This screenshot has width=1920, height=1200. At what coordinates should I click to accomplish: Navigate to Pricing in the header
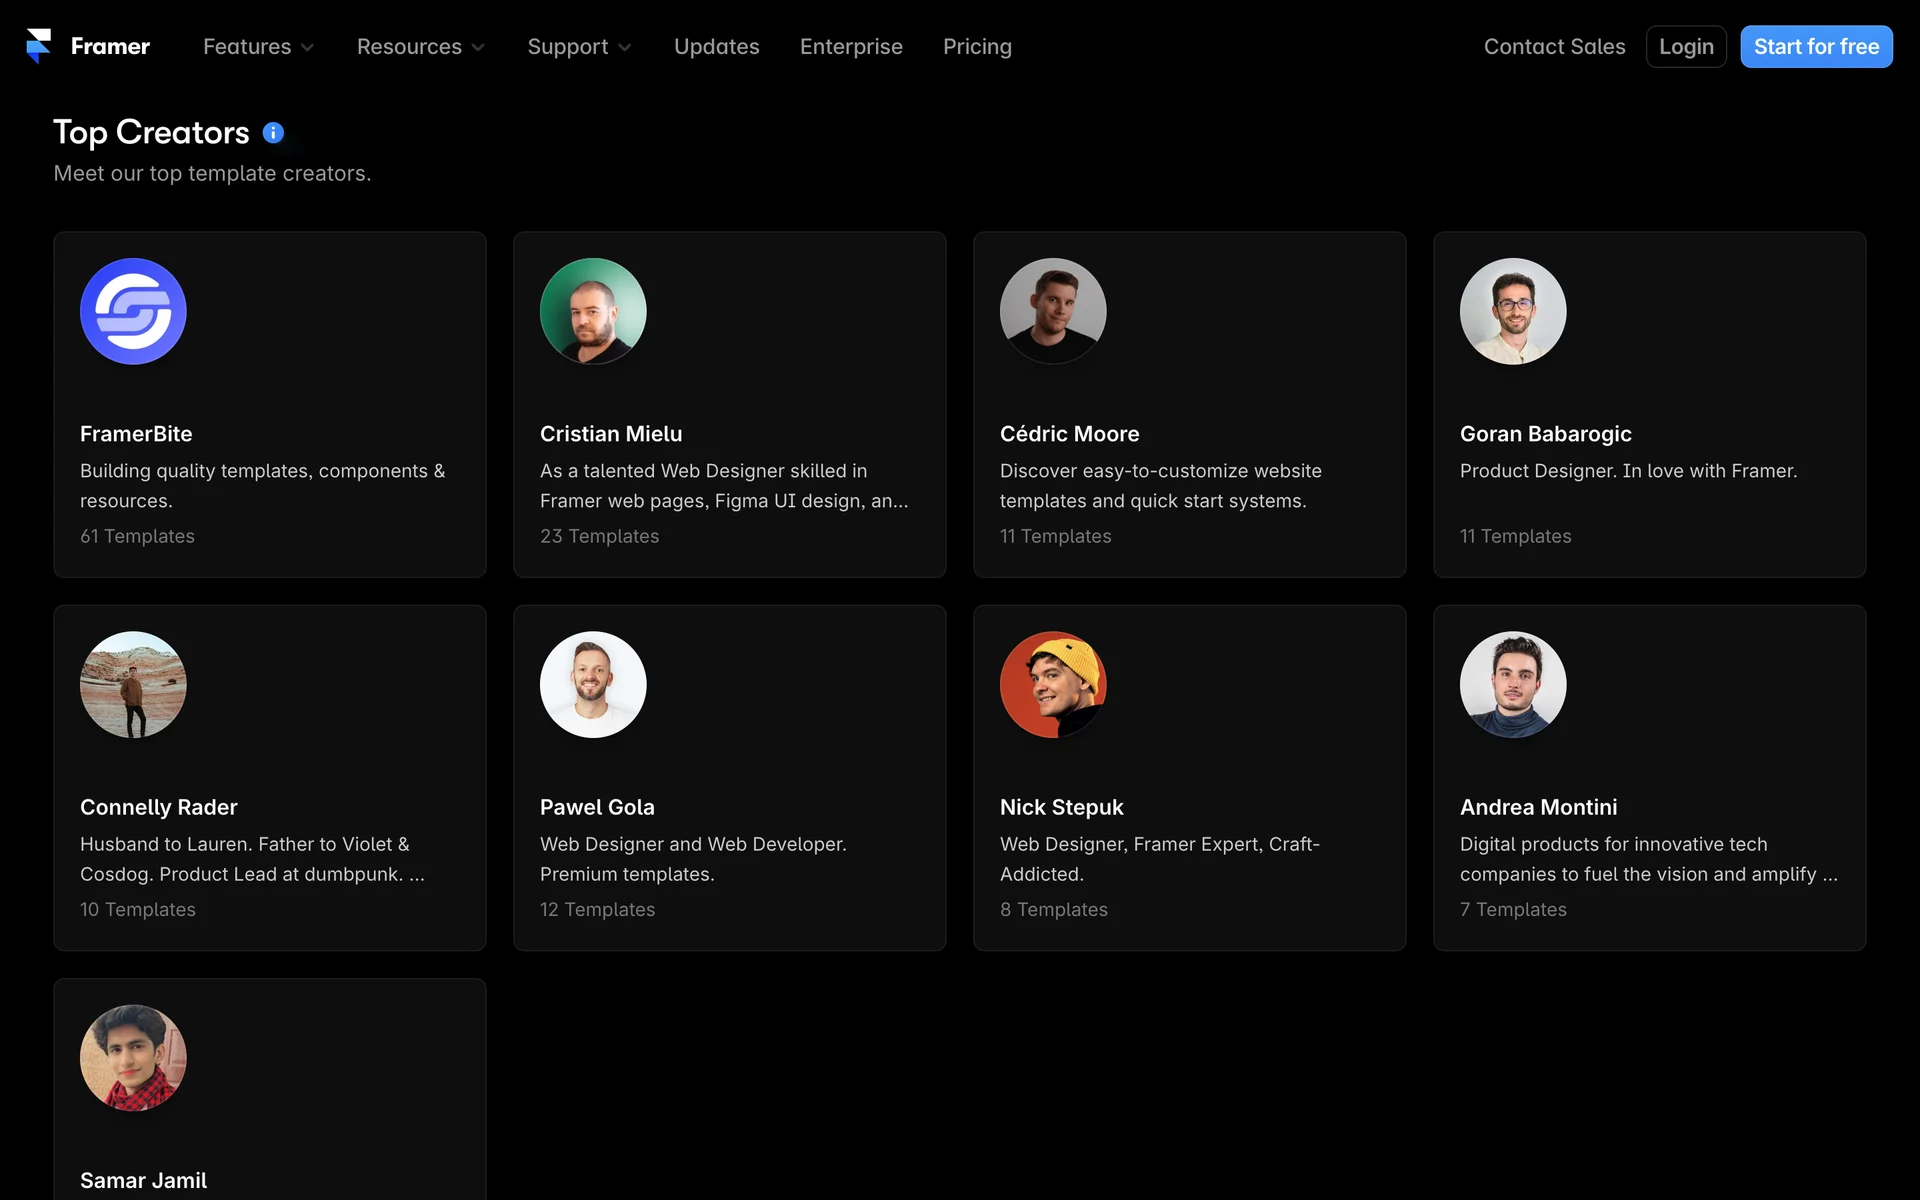pyautogui.click(x=977, y=47)
